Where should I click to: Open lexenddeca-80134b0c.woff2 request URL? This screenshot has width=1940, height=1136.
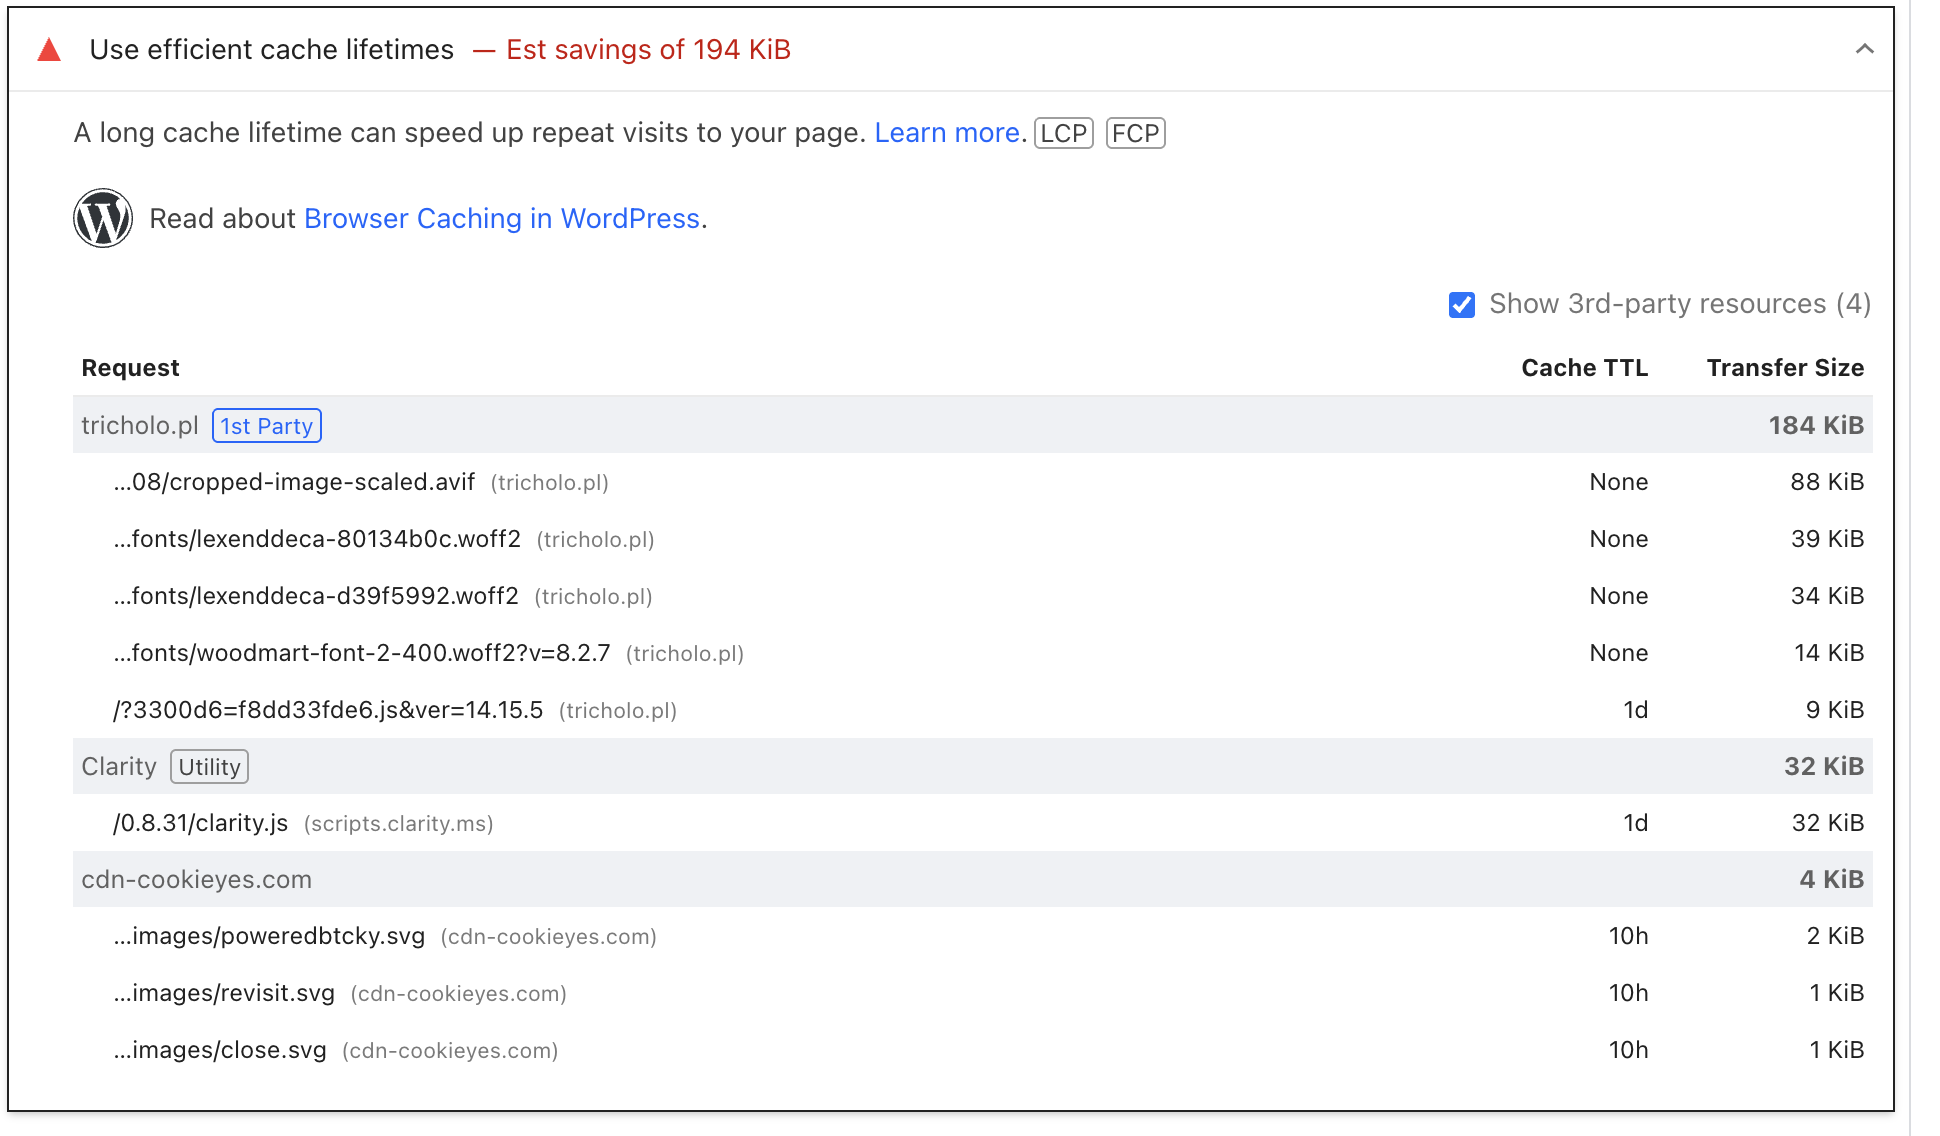(317, 539)
